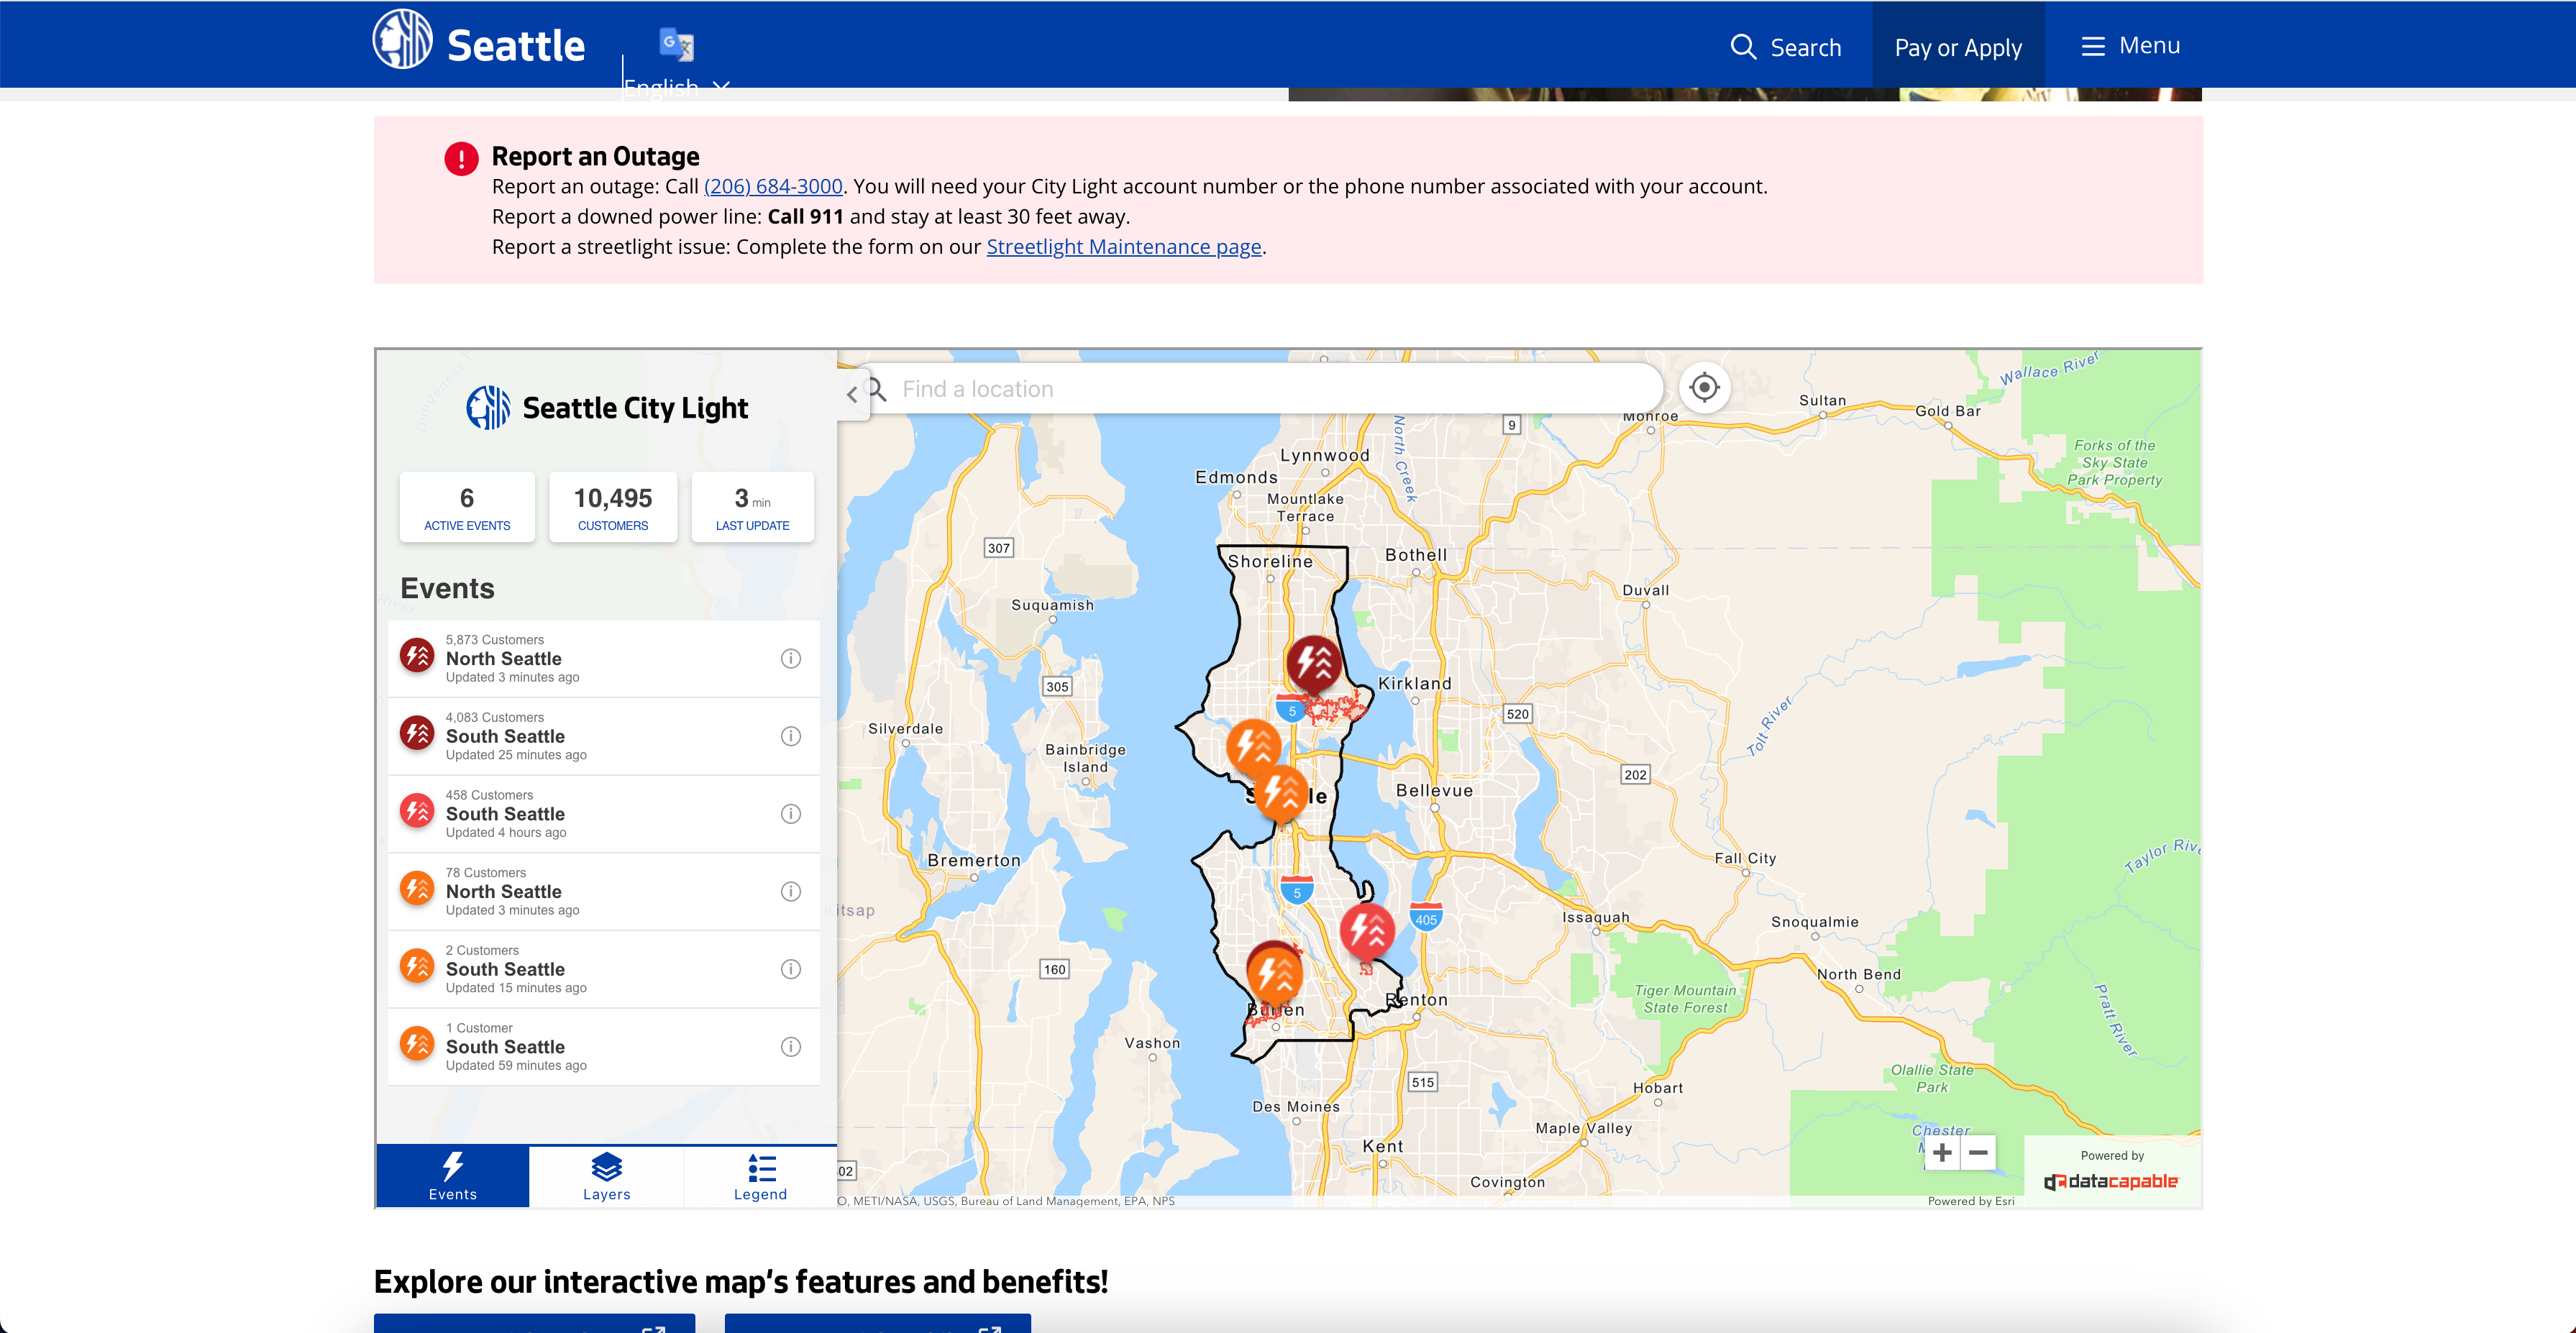Click the locate-me crosshair button on map

pyautogui.click(x=1704, y=387)
